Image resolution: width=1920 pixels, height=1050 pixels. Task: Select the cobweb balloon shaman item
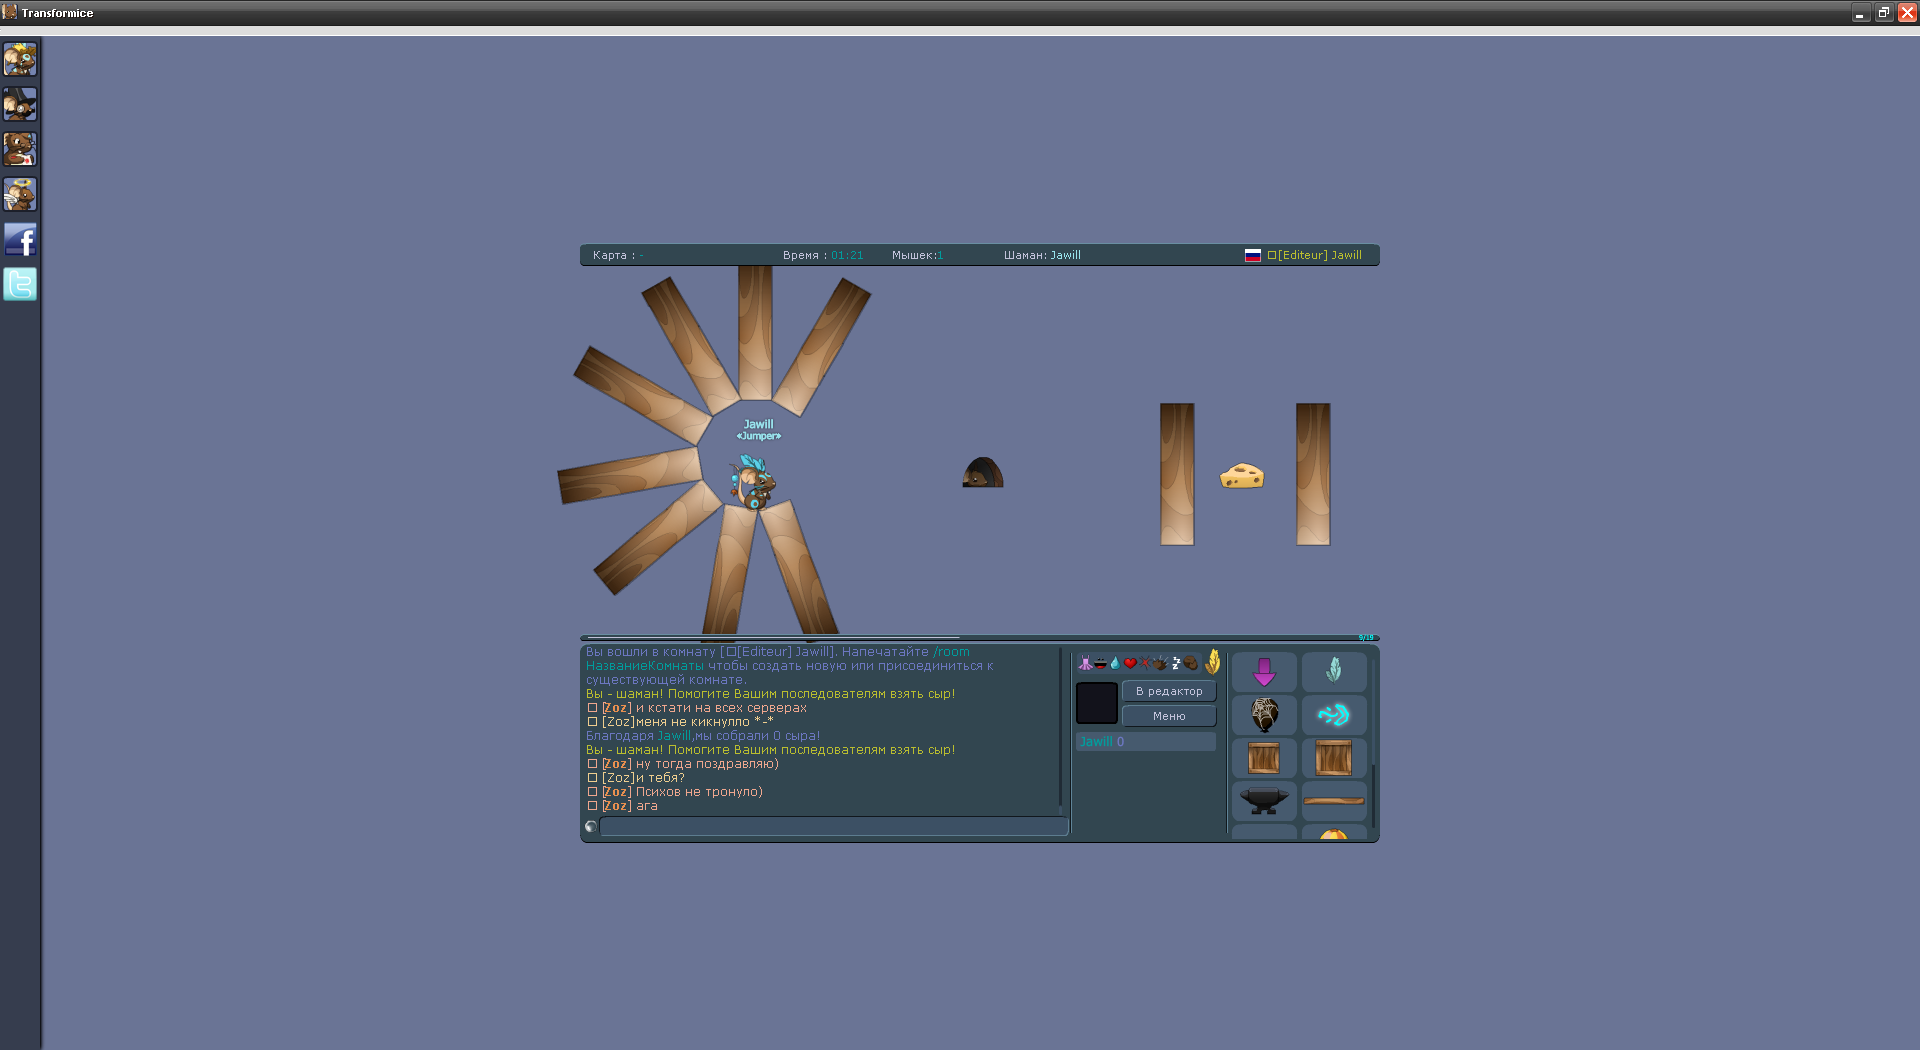tap(1264, 715)
